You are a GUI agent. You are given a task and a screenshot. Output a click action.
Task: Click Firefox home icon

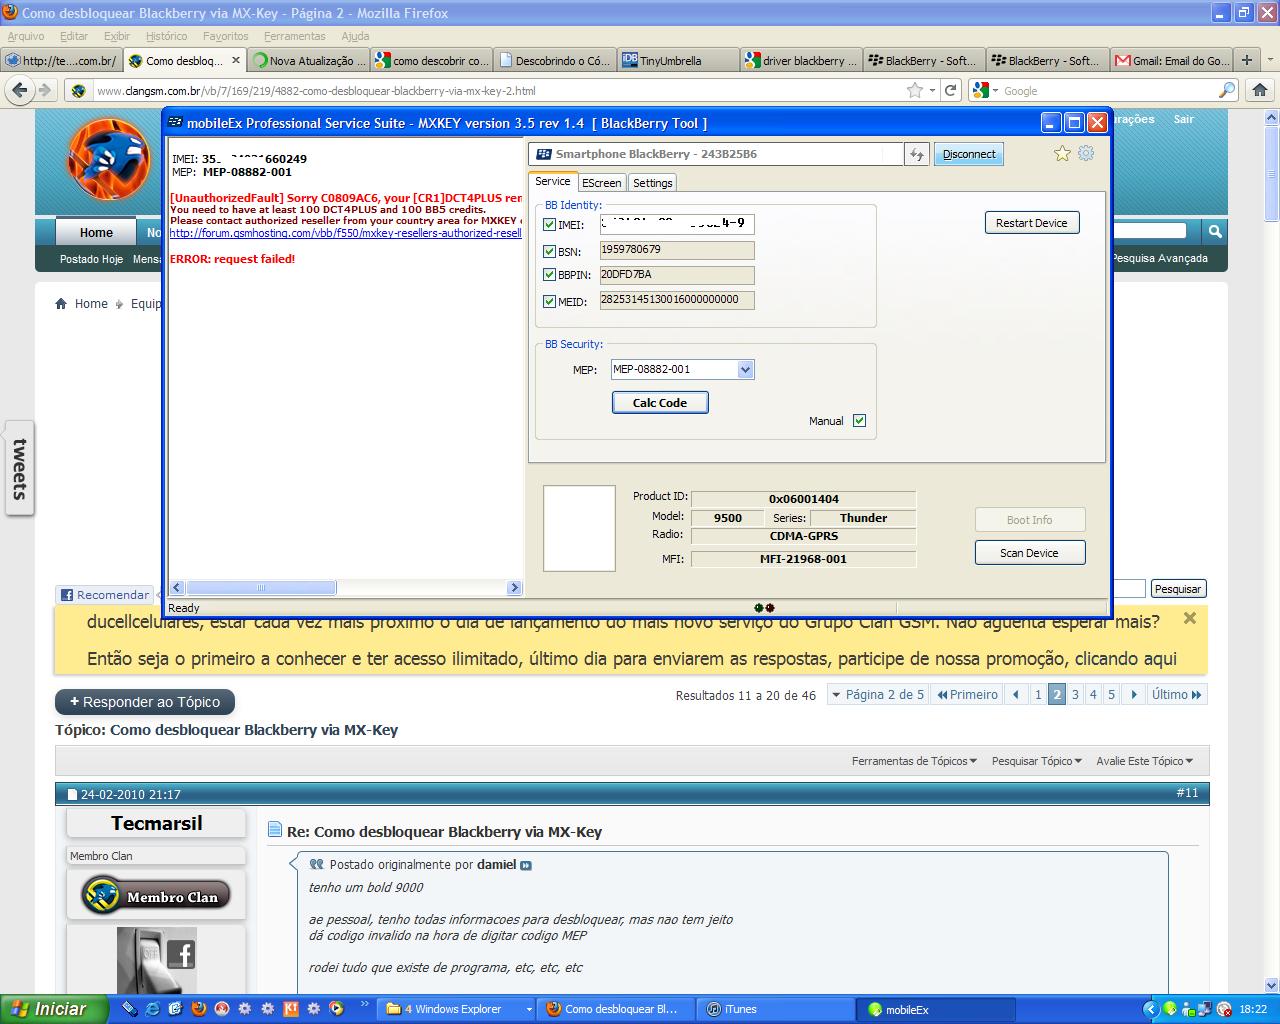coord(1259,90)
